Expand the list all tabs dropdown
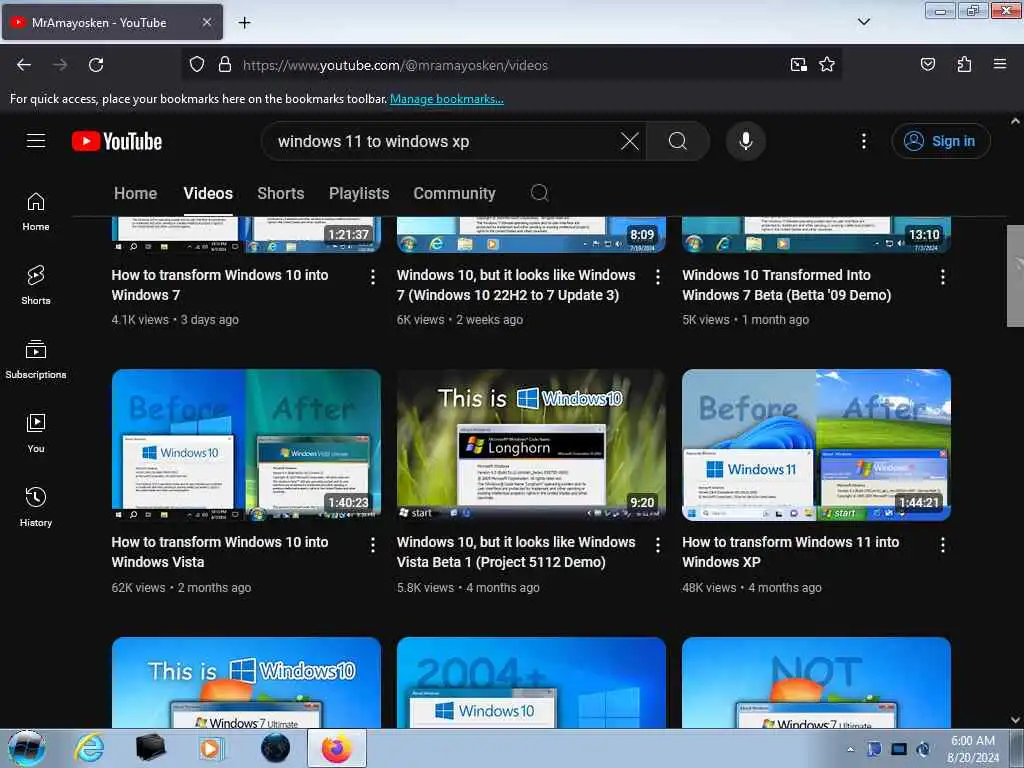Screen dimensions: 1024x768 point(863,22)
